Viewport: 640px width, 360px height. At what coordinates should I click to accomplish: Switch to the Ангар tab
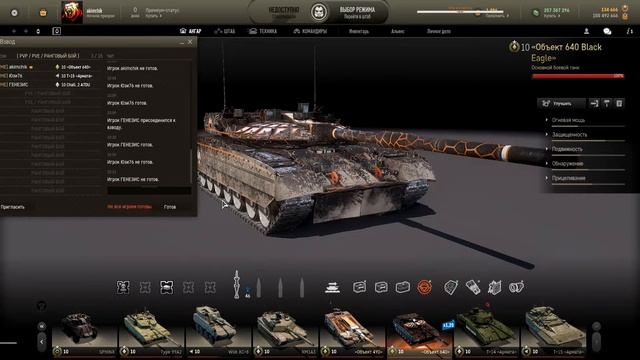click(x=191, y=31)
